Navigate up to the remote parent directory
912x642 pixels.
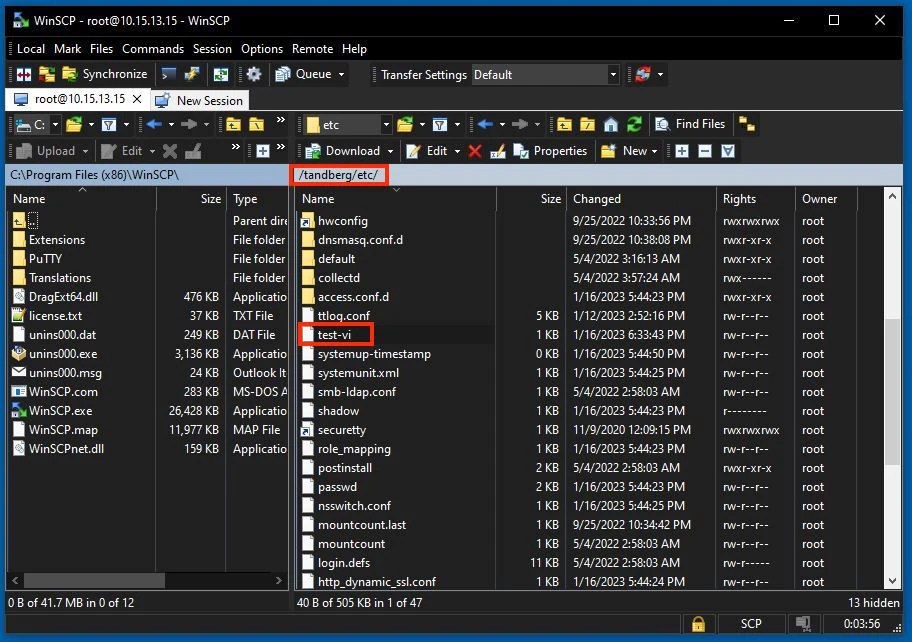pos(563,124)
